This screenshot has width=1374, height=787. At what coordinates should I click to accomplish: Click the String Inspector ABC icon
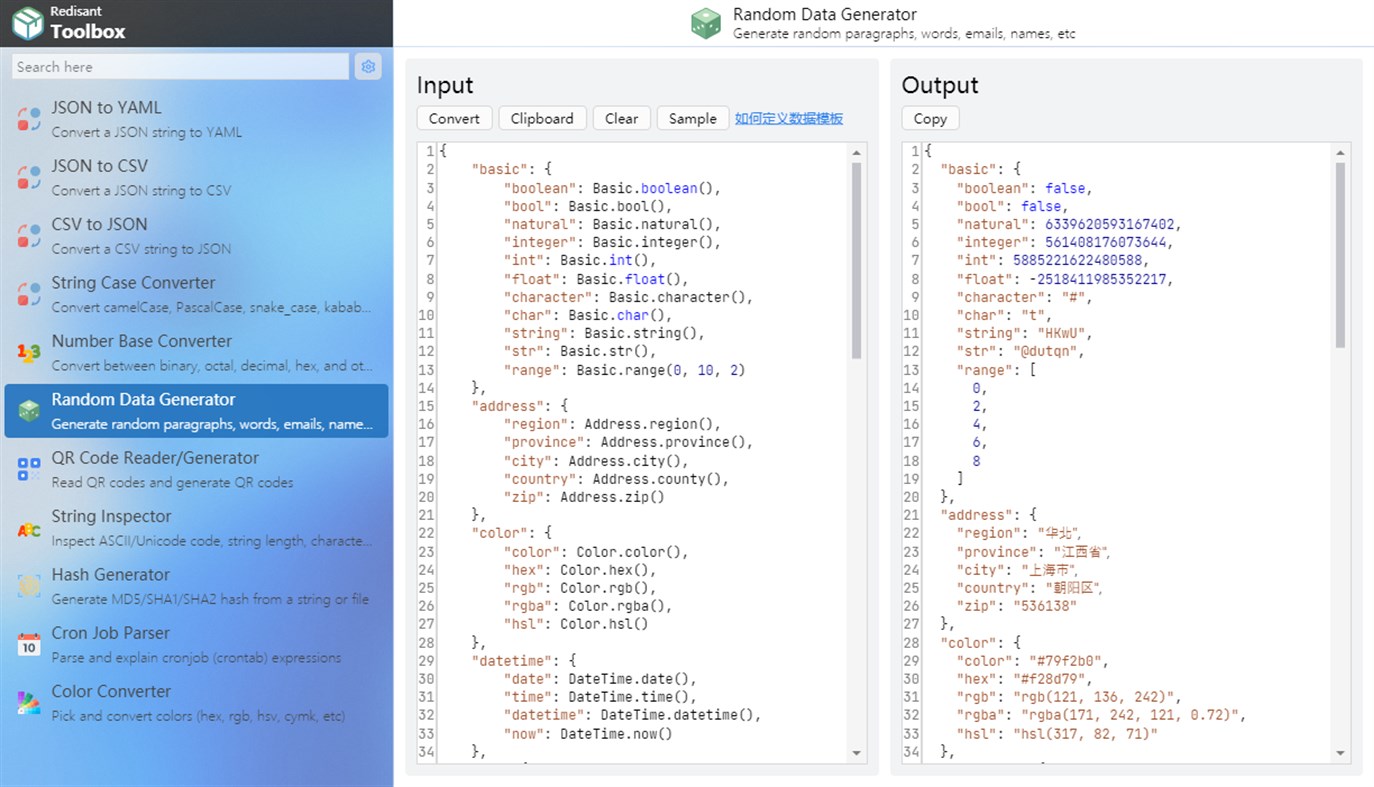point(29,528)
